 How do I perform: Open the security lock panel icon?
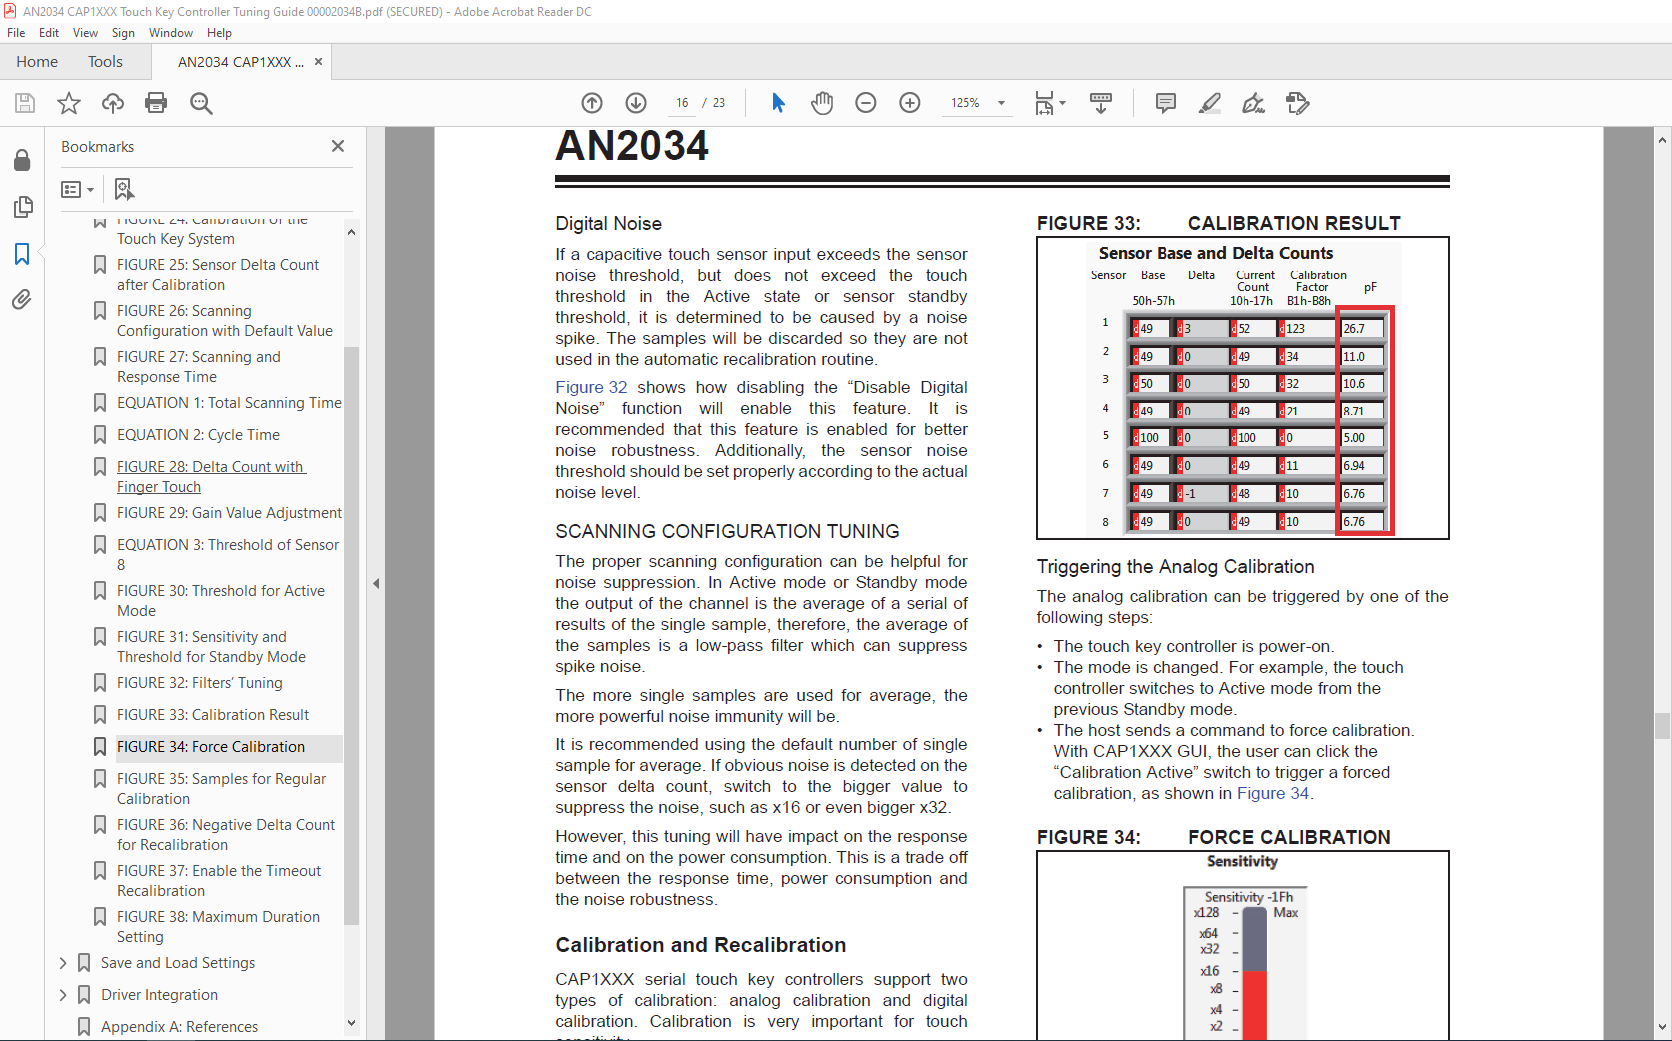[x=22, y=160]
